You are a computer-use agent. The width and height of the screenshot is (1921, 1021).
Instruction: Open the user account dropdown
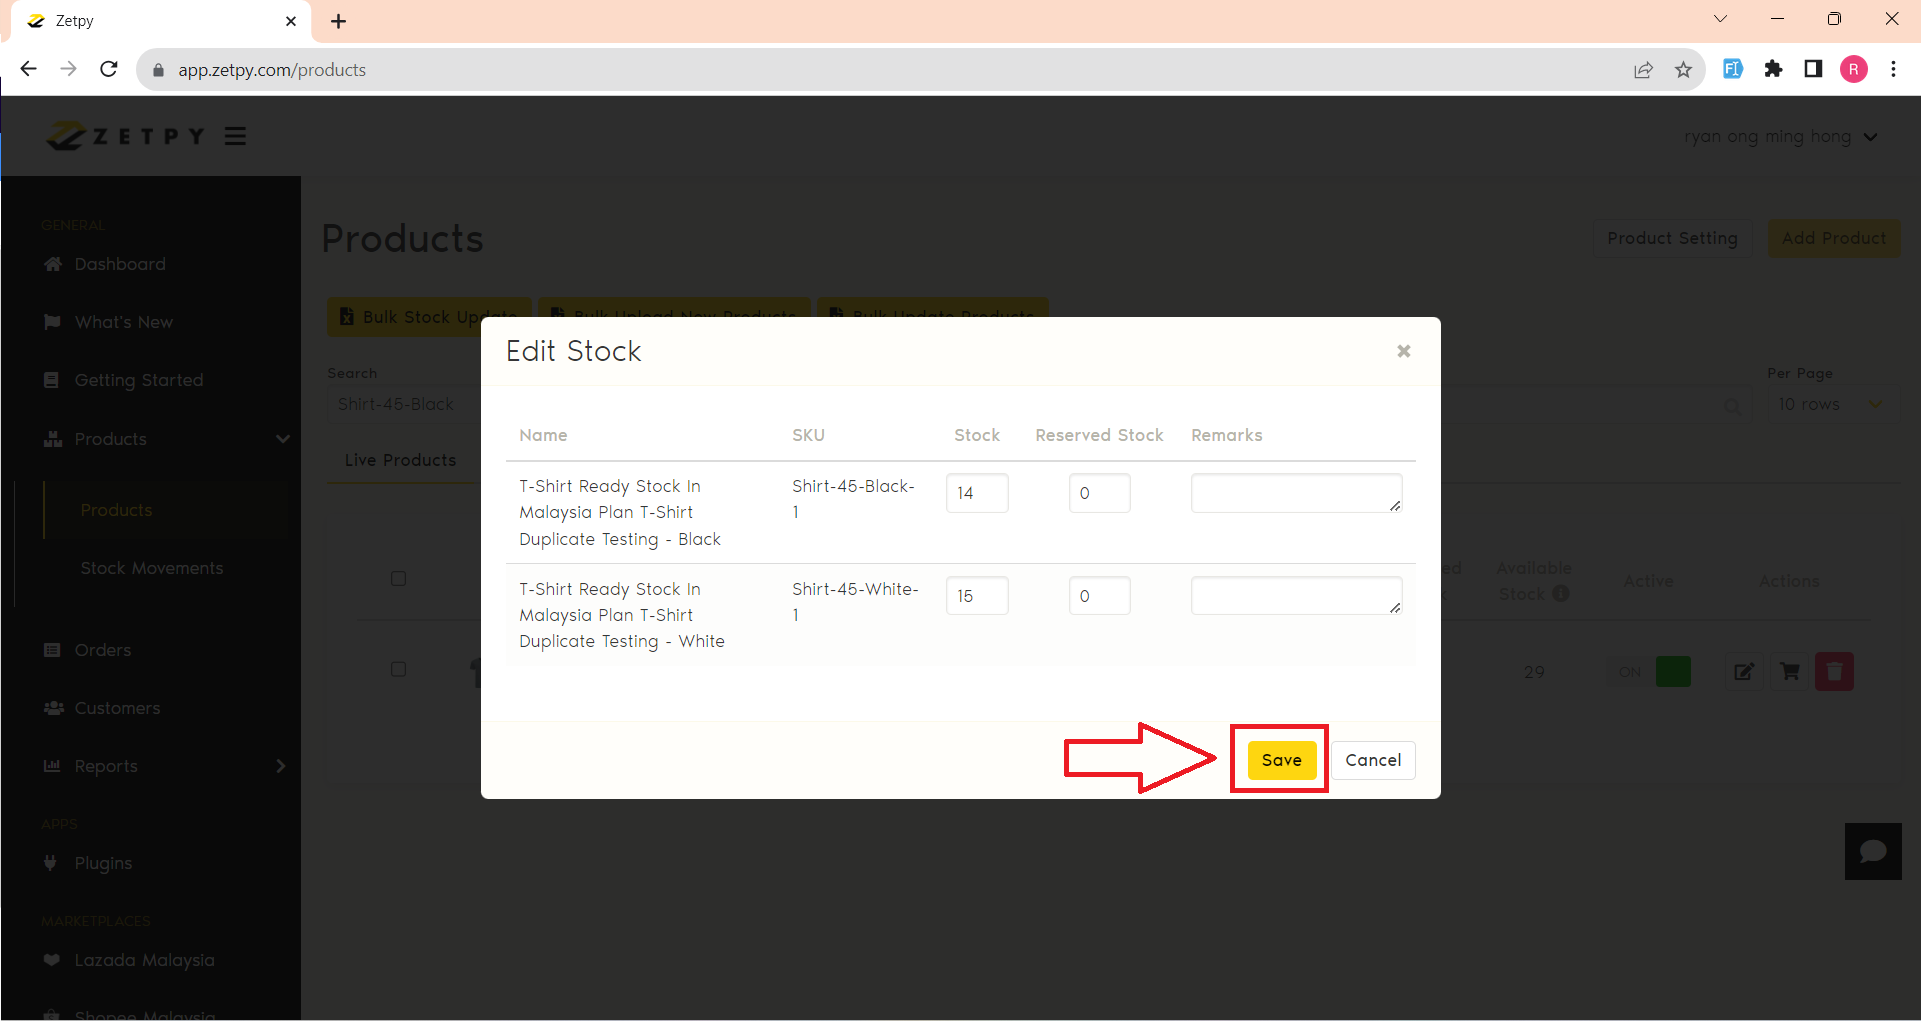tap(1780, 136)
